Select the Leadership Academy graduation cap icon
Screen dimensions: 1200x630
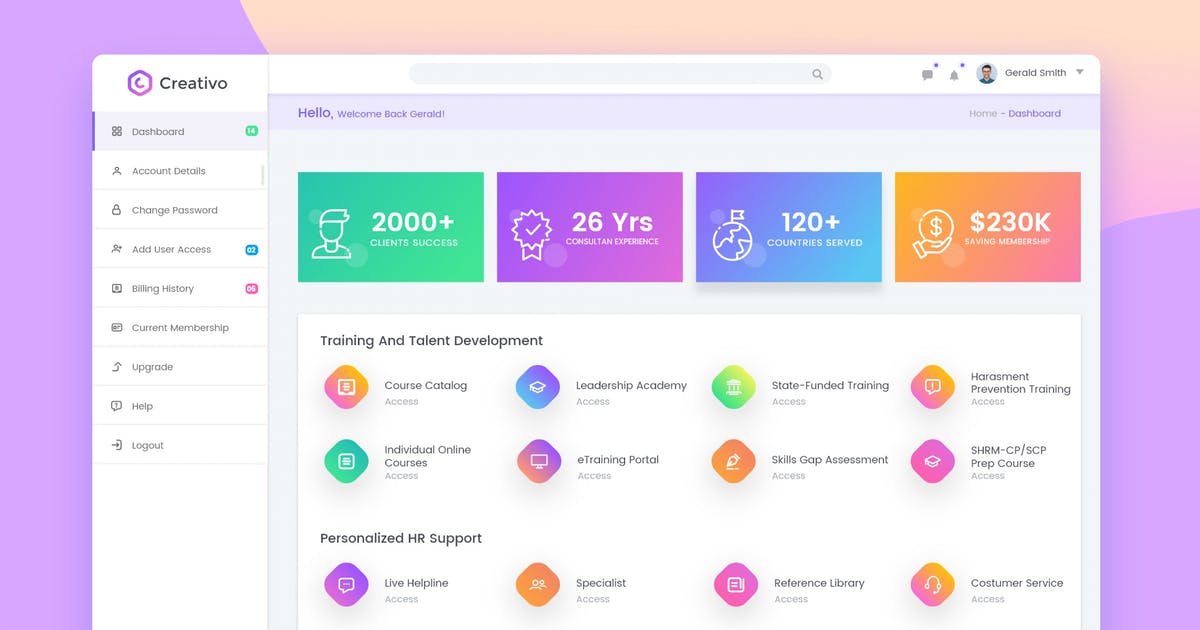538,385
